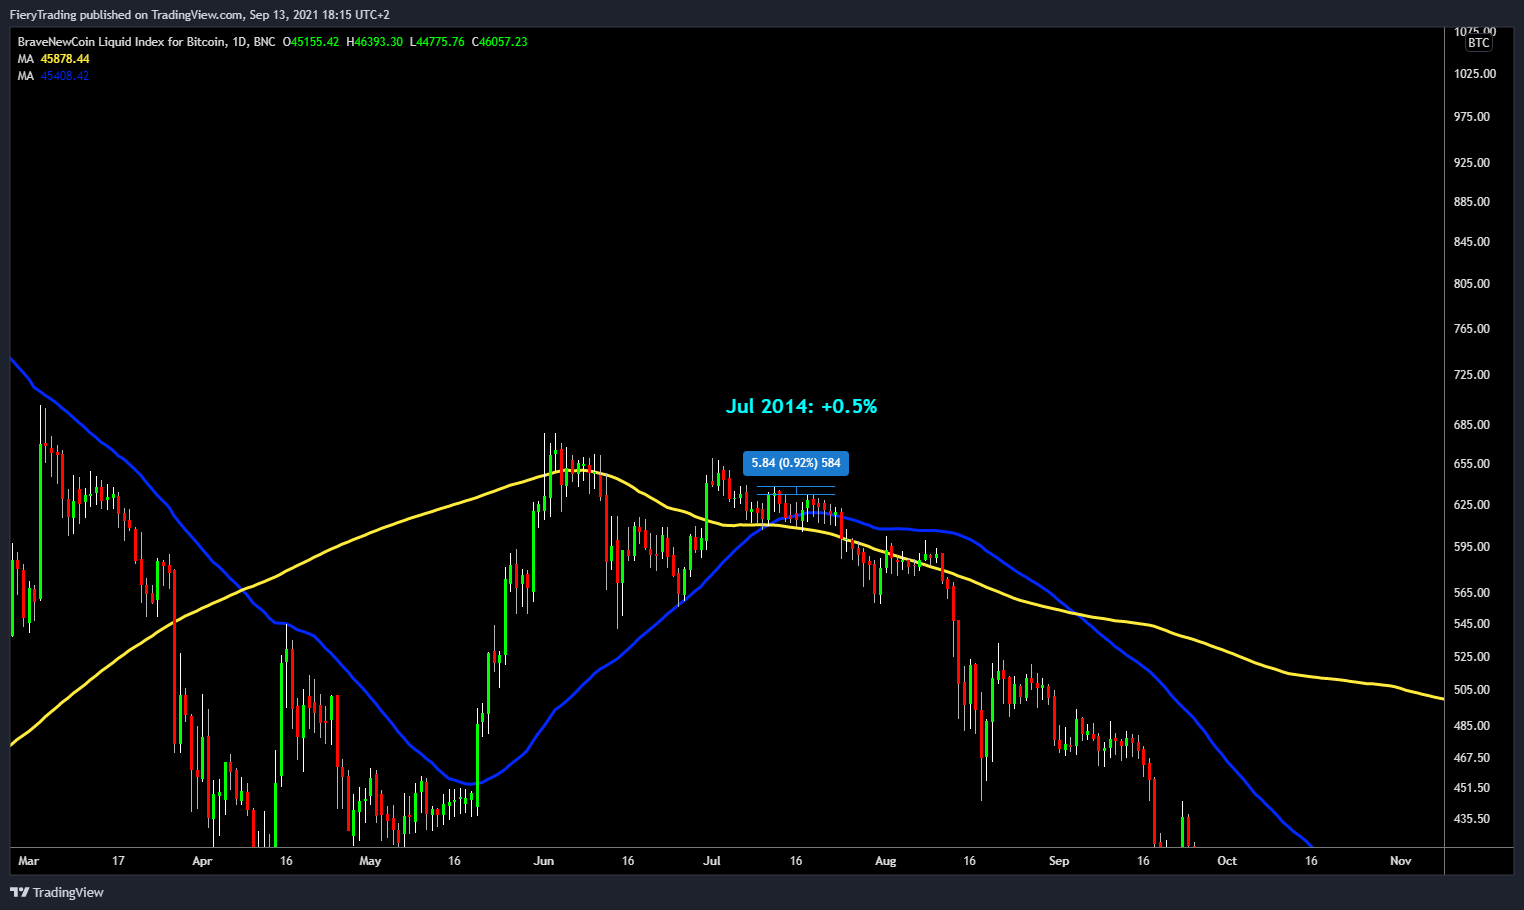The width and height of the screenshot is (1524, 910).
Task: Click the '5.84 (0.92%) 584' measurement label
Action: tap(796, 463)
